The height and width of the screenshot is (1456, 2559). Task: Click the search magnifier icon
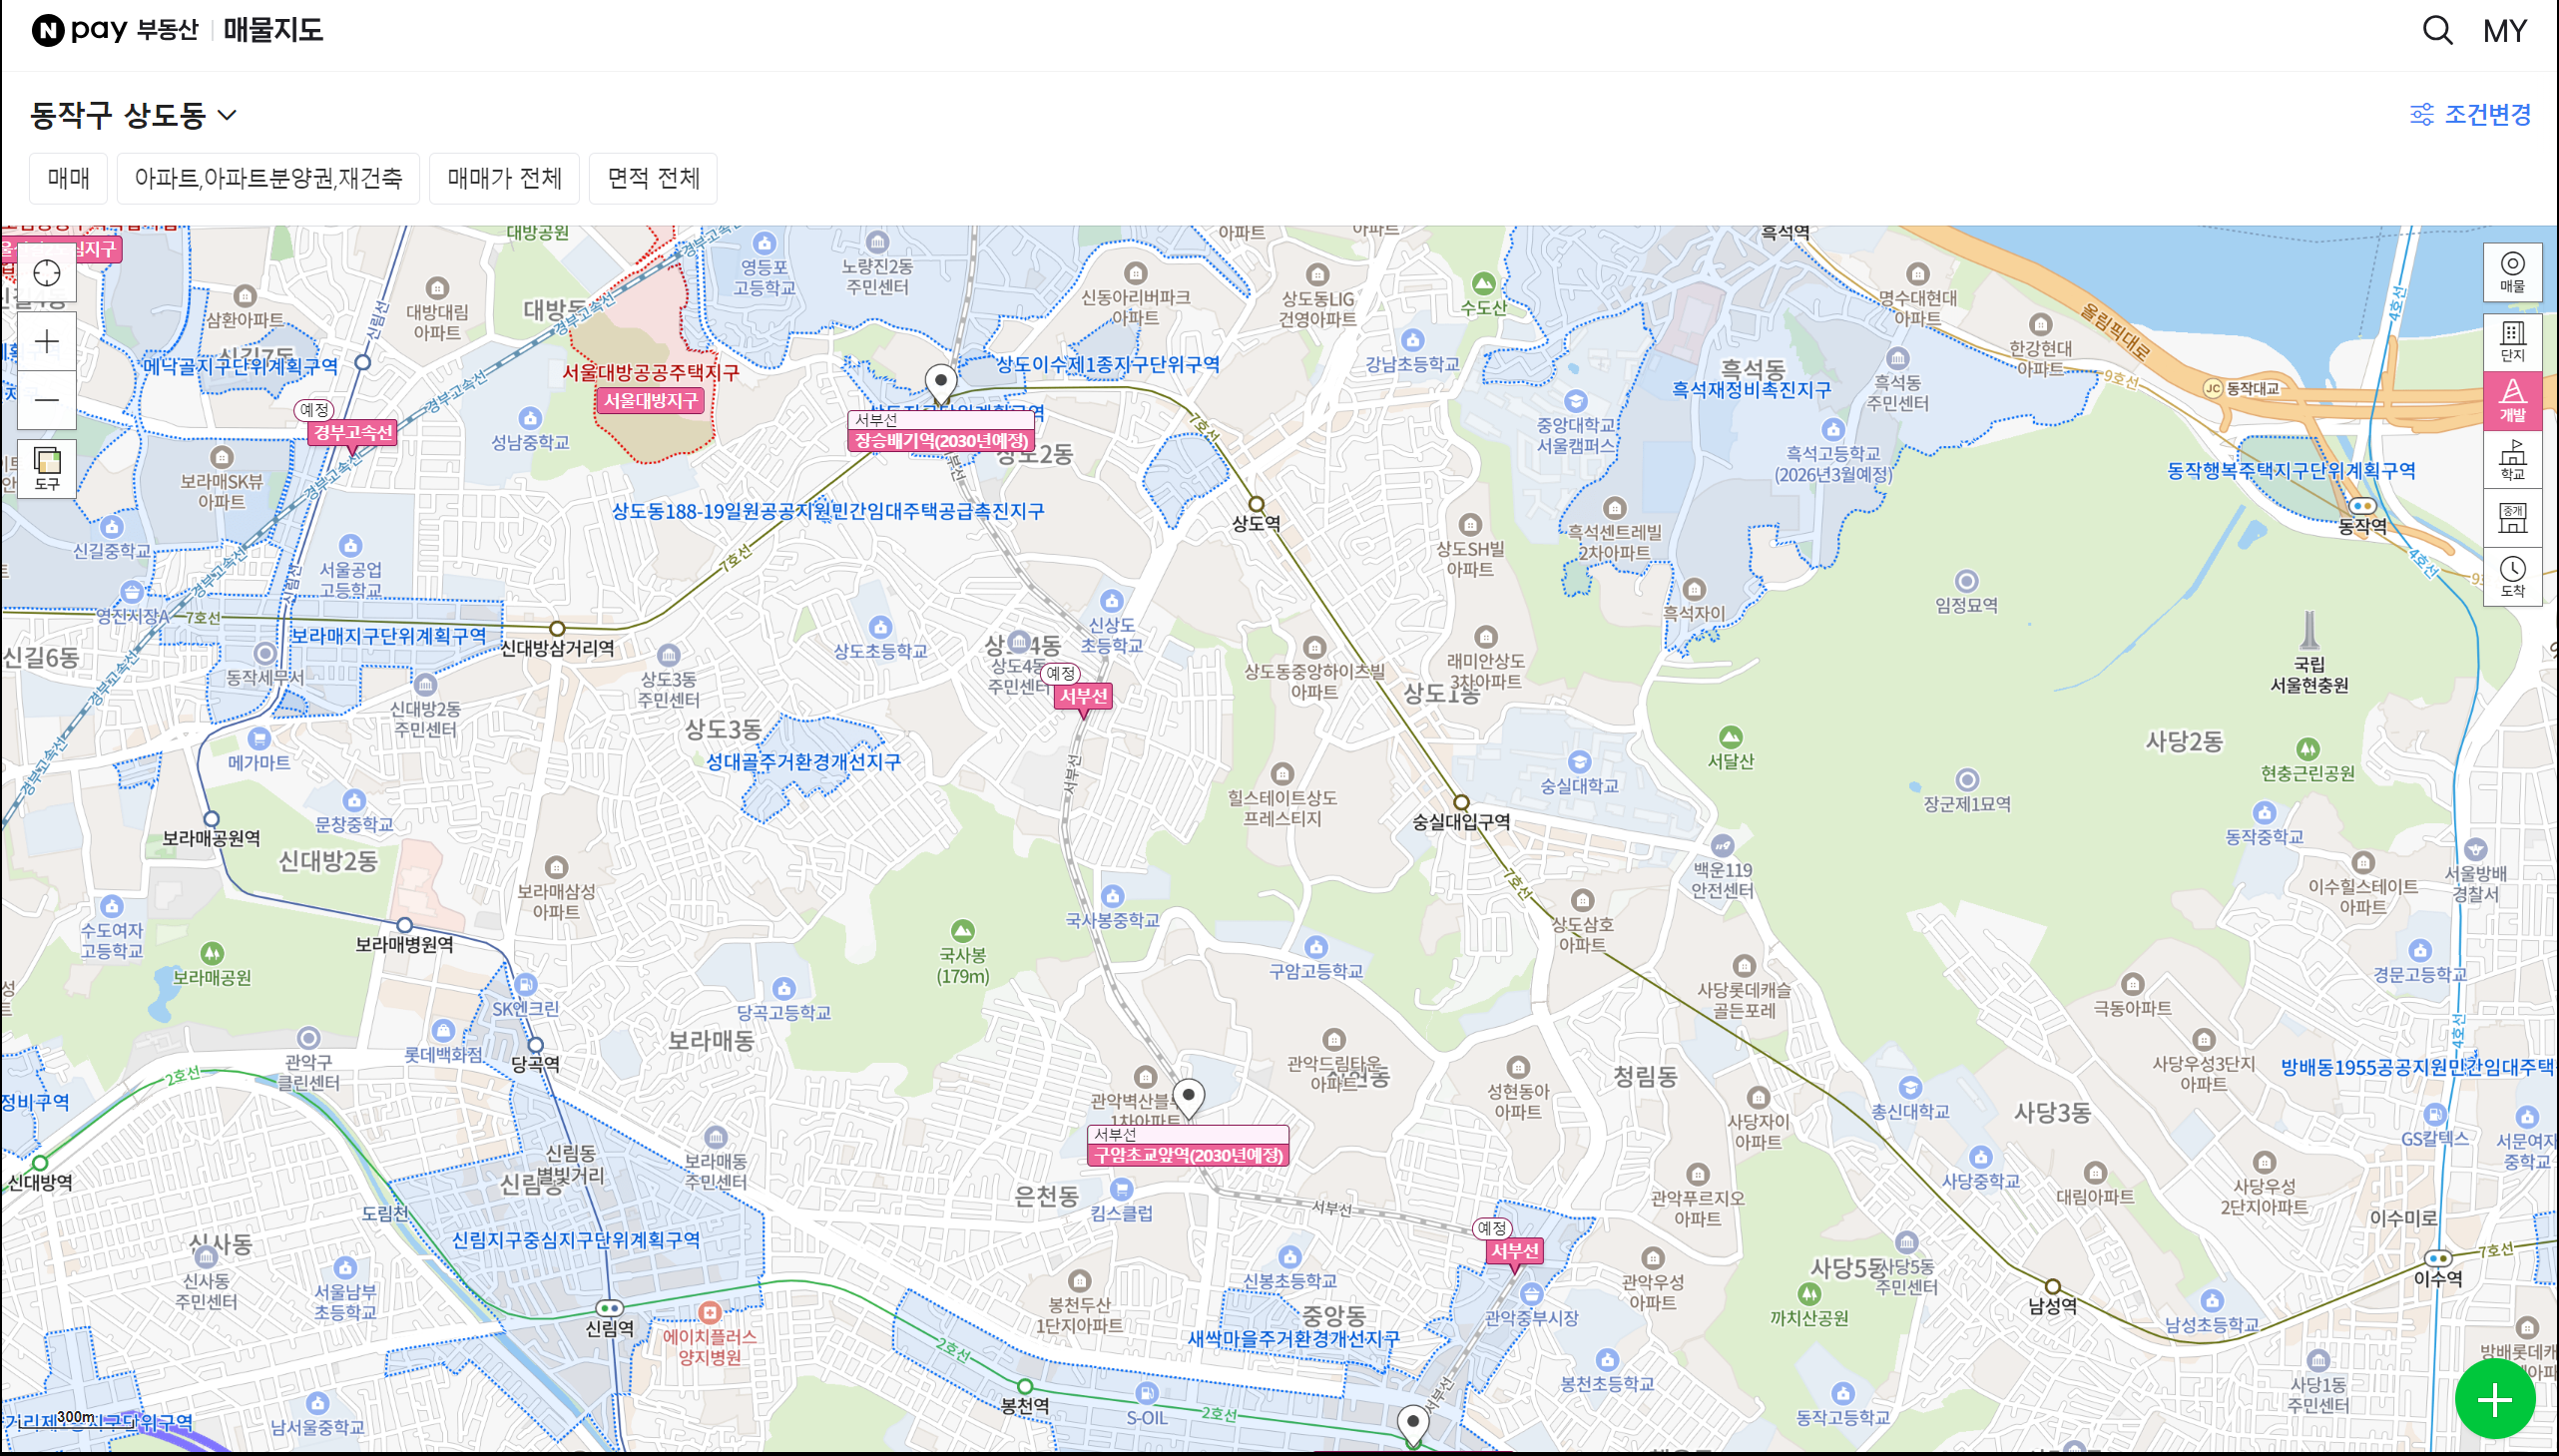pos(2437,31)
